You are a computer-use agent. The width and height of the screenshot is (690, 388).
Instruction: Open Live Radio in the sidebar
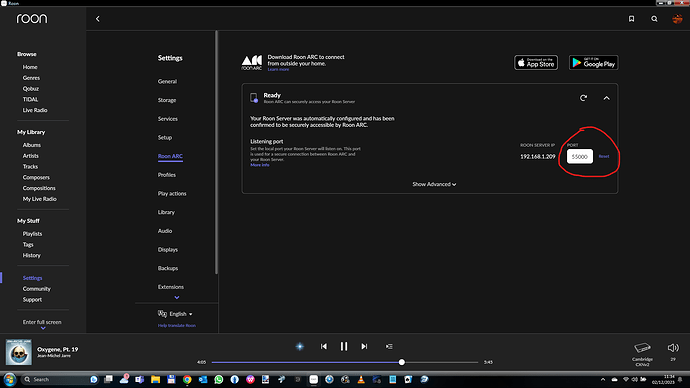pos(35,110)
